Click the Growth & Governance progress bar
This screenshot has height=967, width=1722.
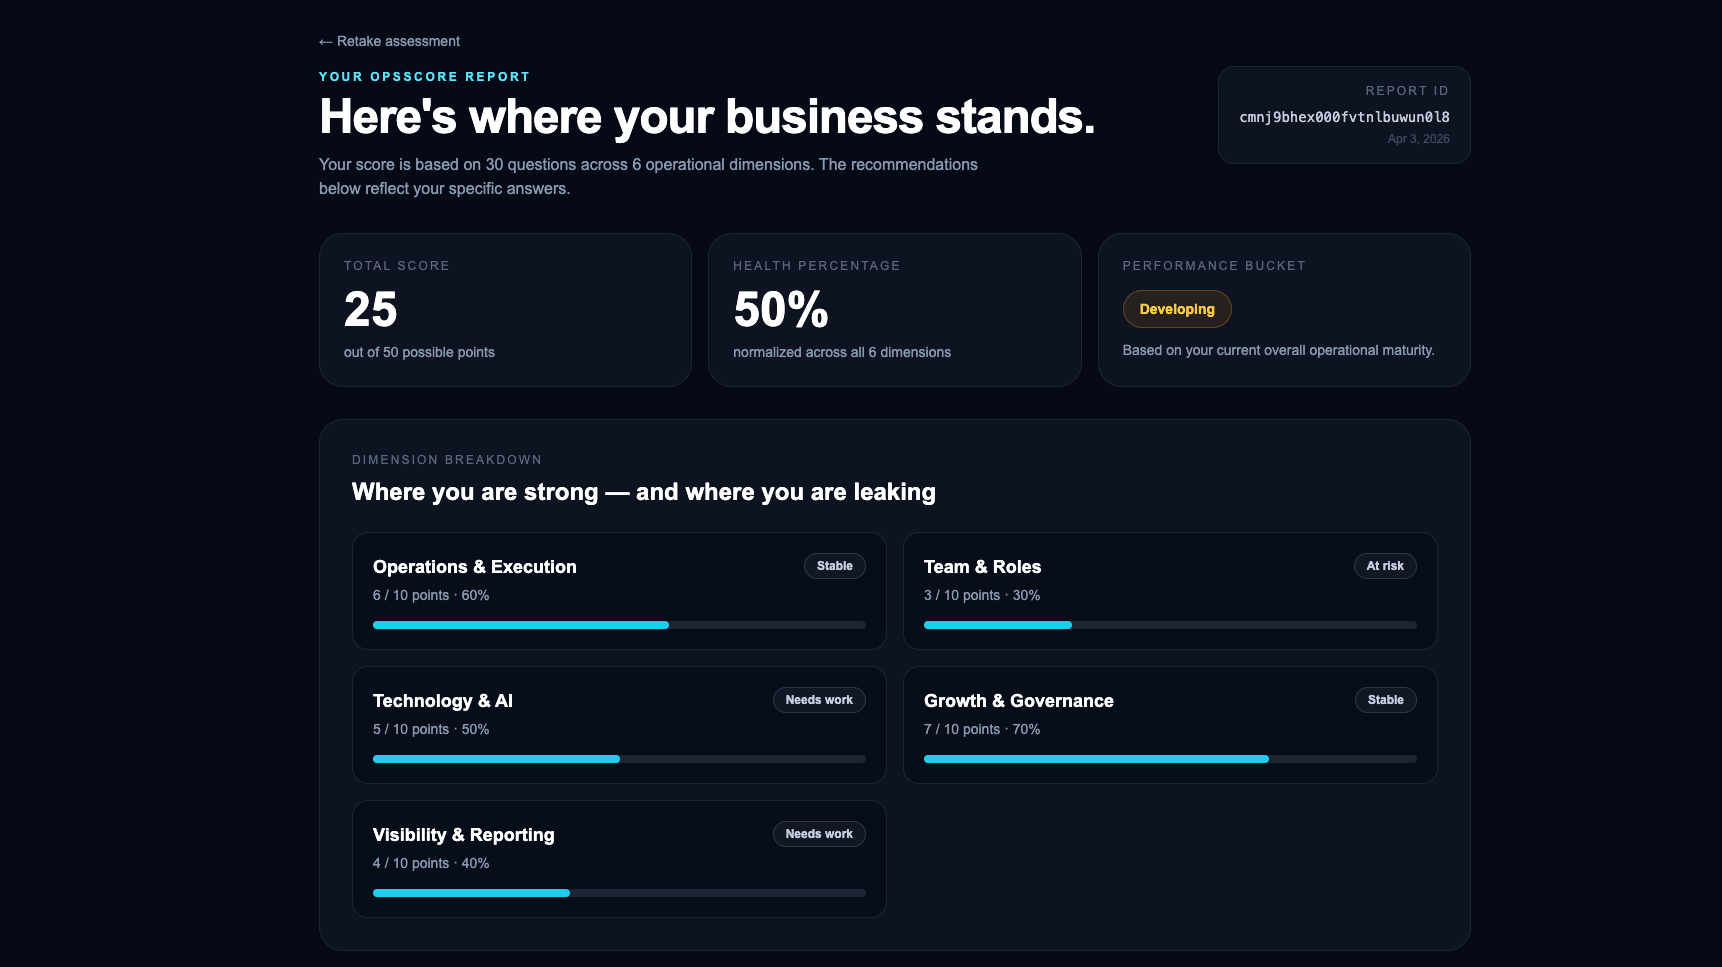[x=1170, y=758]
